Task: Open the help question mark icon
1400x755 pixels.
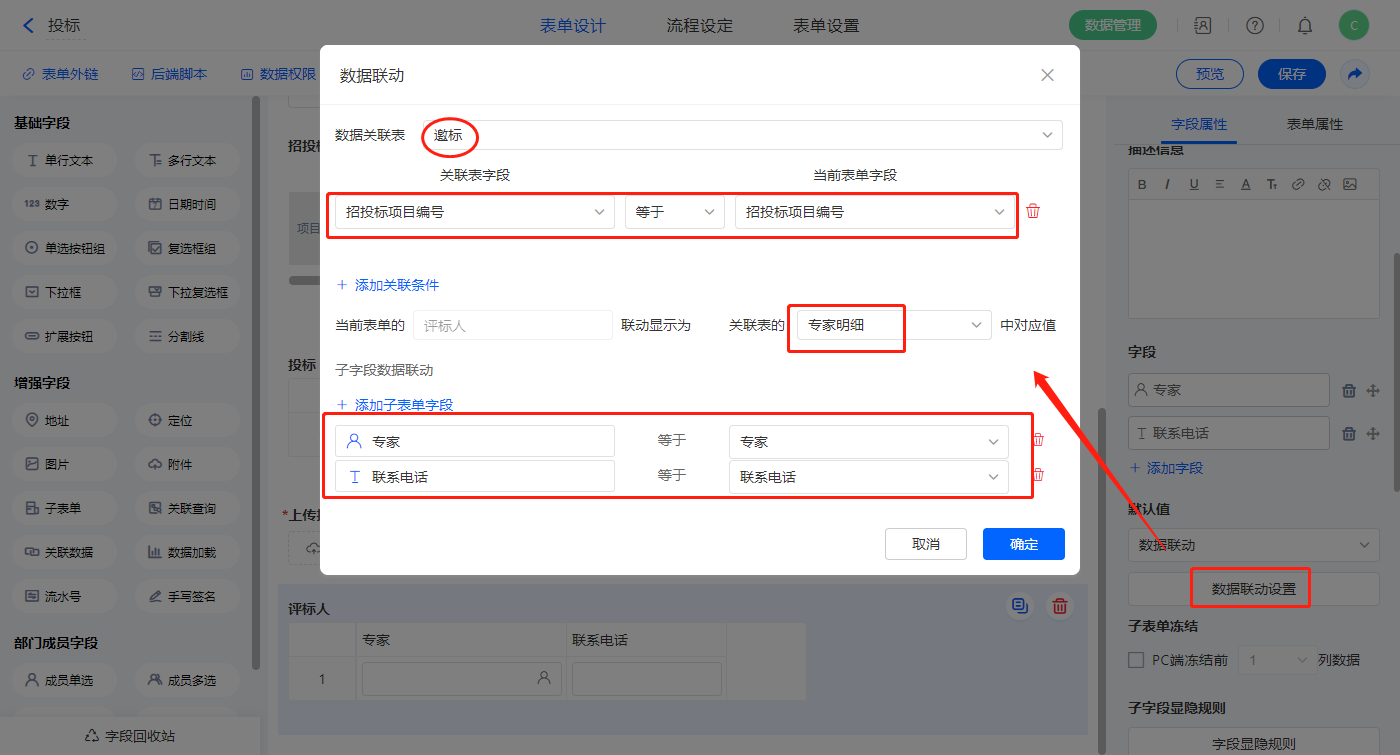Action: (1255, 26)
